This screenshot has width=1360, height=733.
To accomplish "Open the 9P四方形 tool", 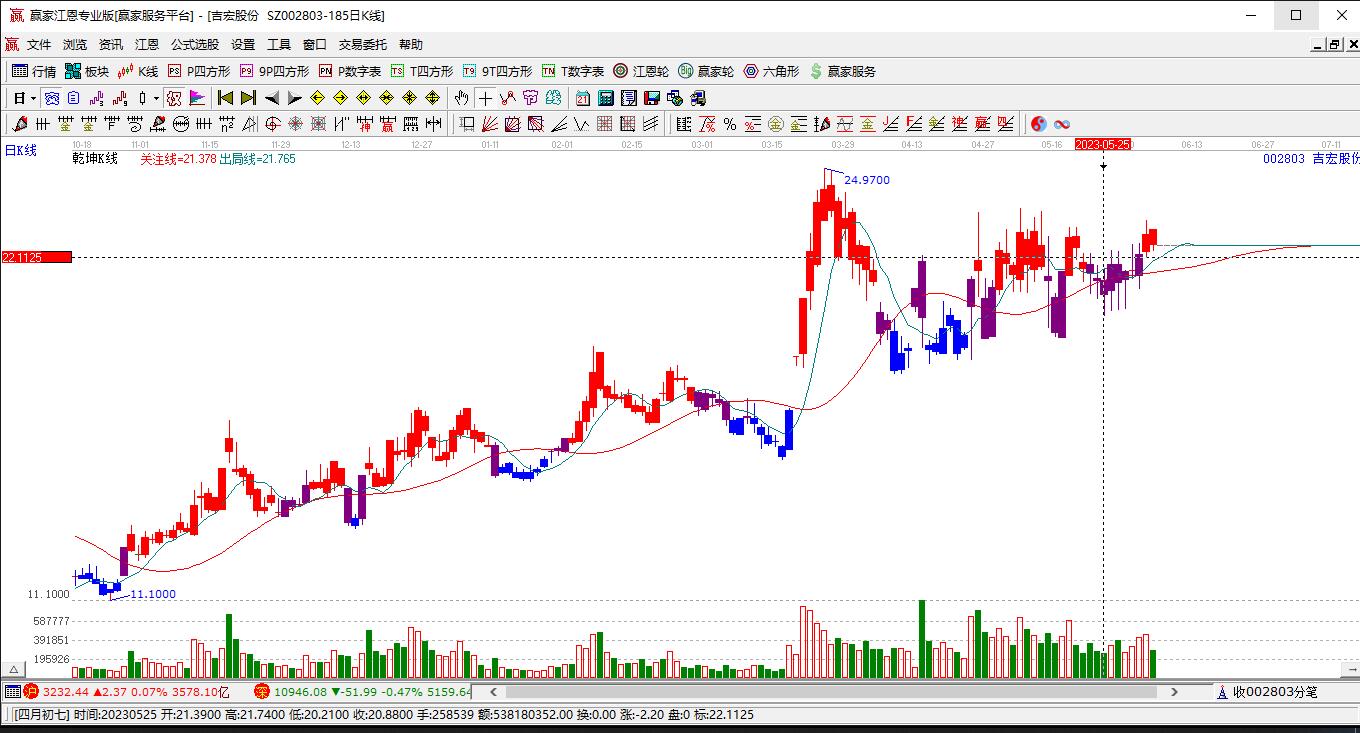I will (x=275, y=71).
